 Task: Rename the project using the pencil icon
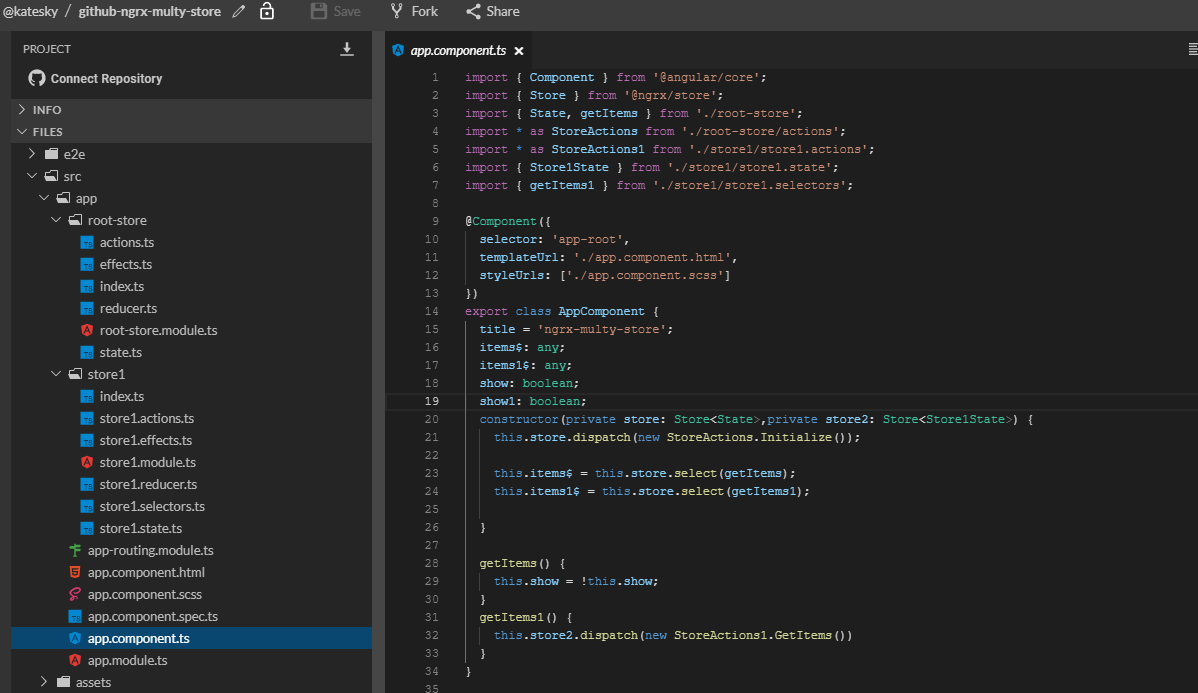(240, 11)
